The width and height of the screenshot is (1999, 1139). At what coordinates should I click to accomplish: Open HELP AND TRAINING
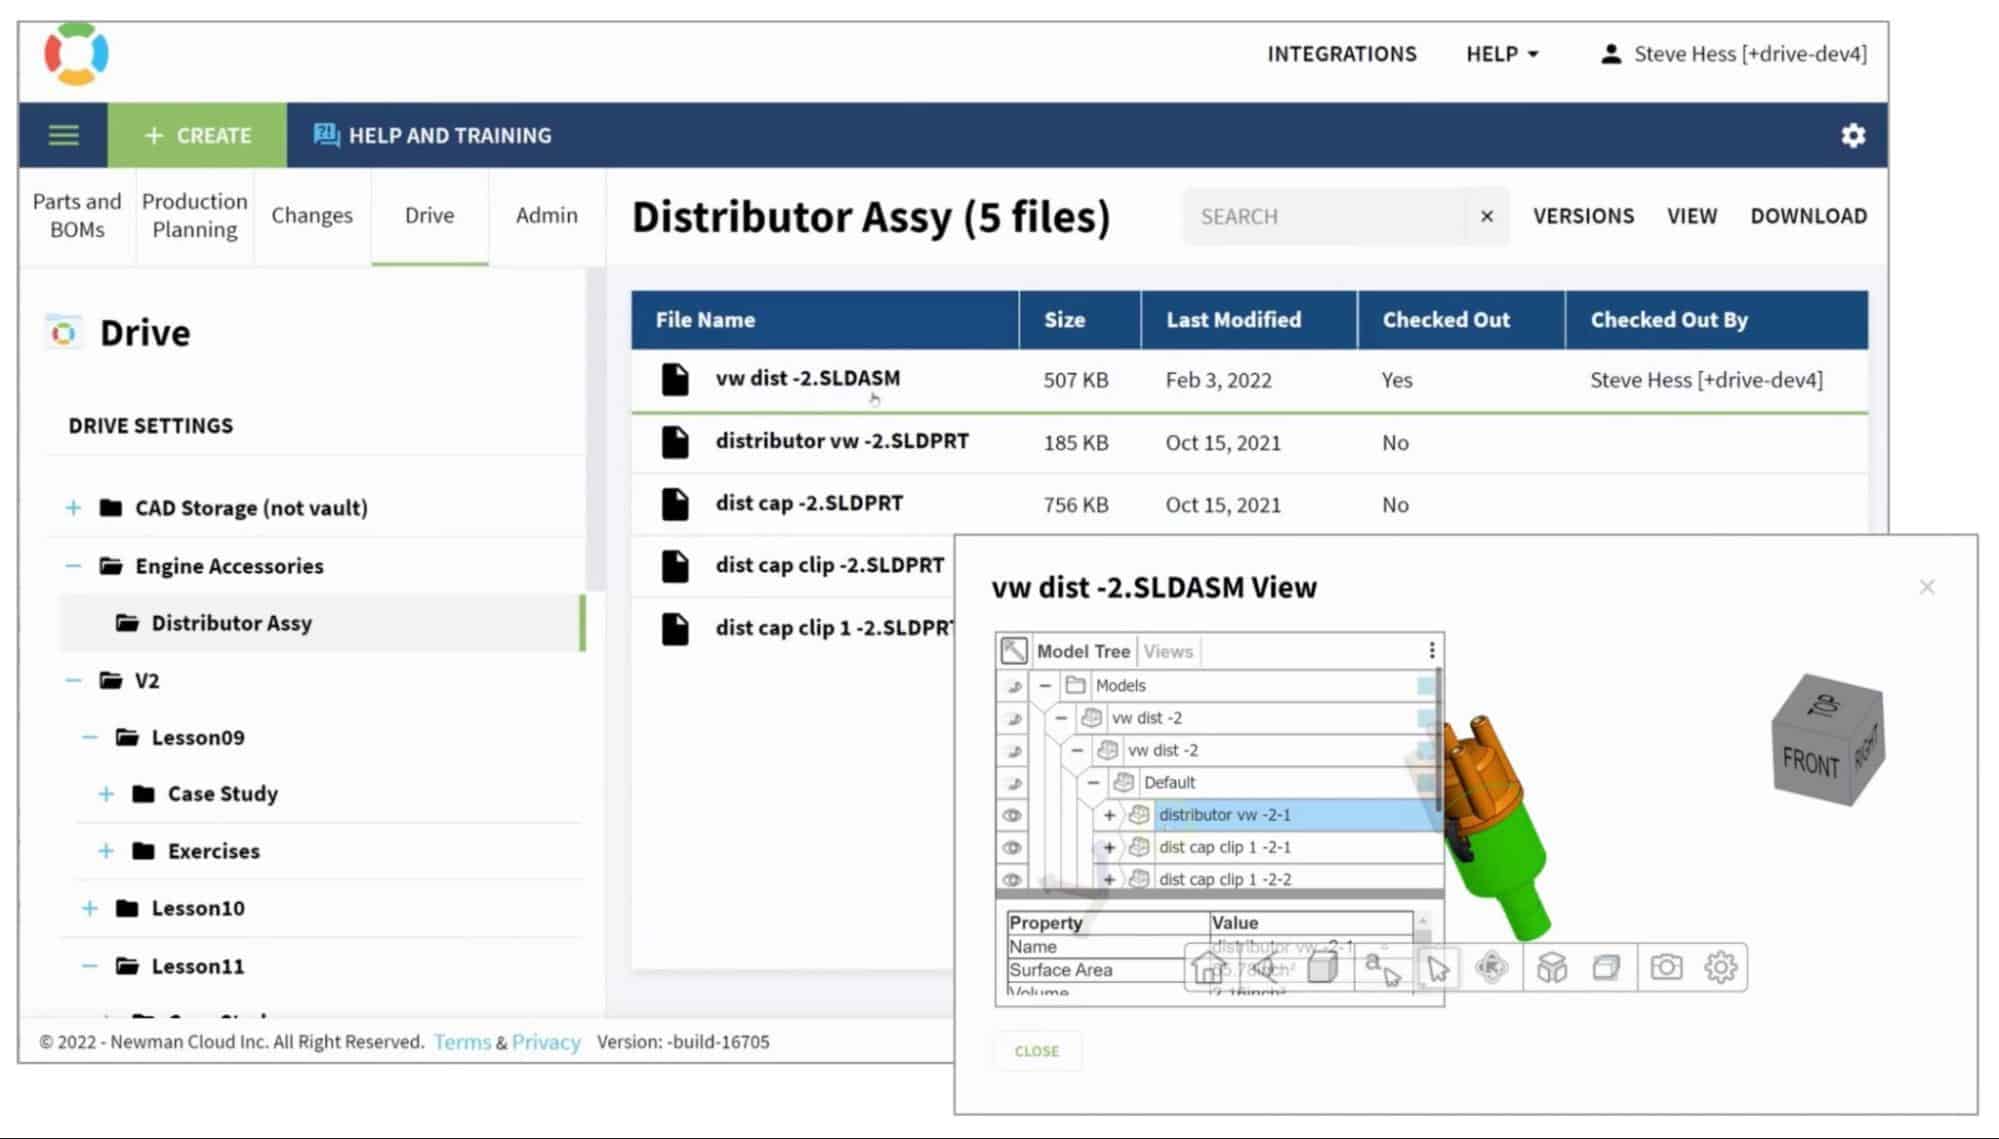point(432,135)
